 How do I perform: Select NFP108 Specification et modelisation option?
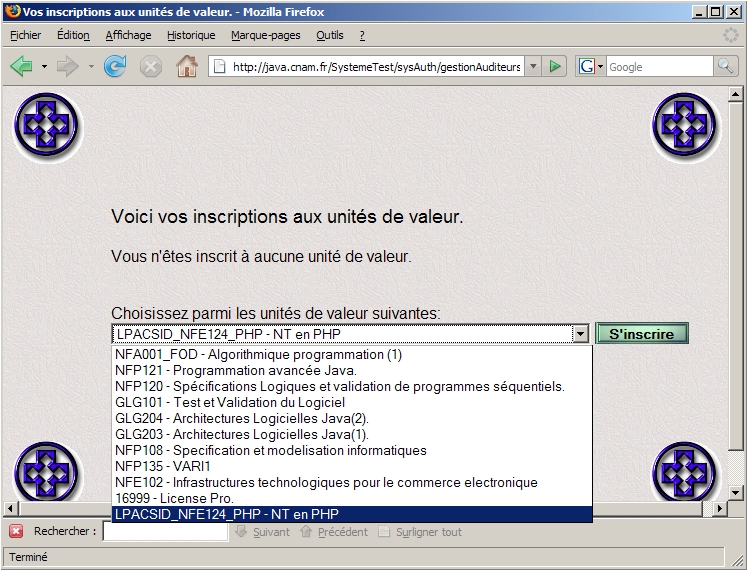[x=352, y=450]
